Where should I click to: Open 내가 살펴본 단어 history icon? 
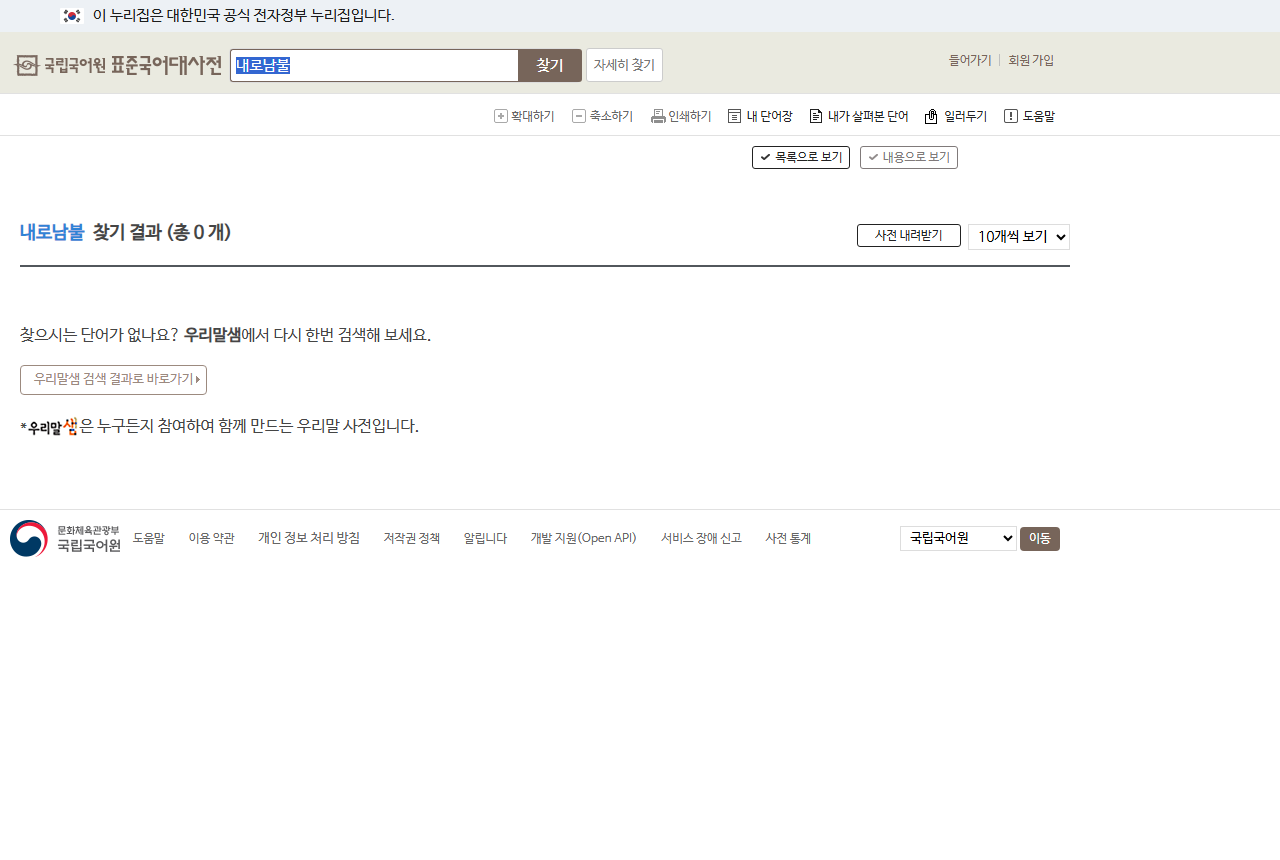point(816,116)
